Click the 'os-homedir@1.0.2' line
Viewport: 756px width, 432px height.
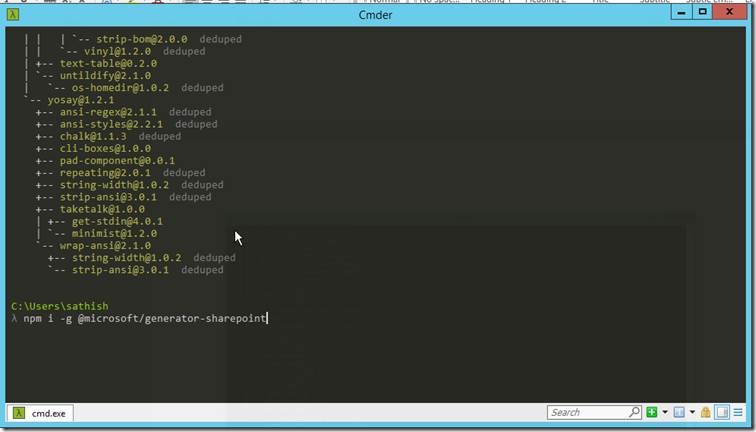click(x=120, y=88)
